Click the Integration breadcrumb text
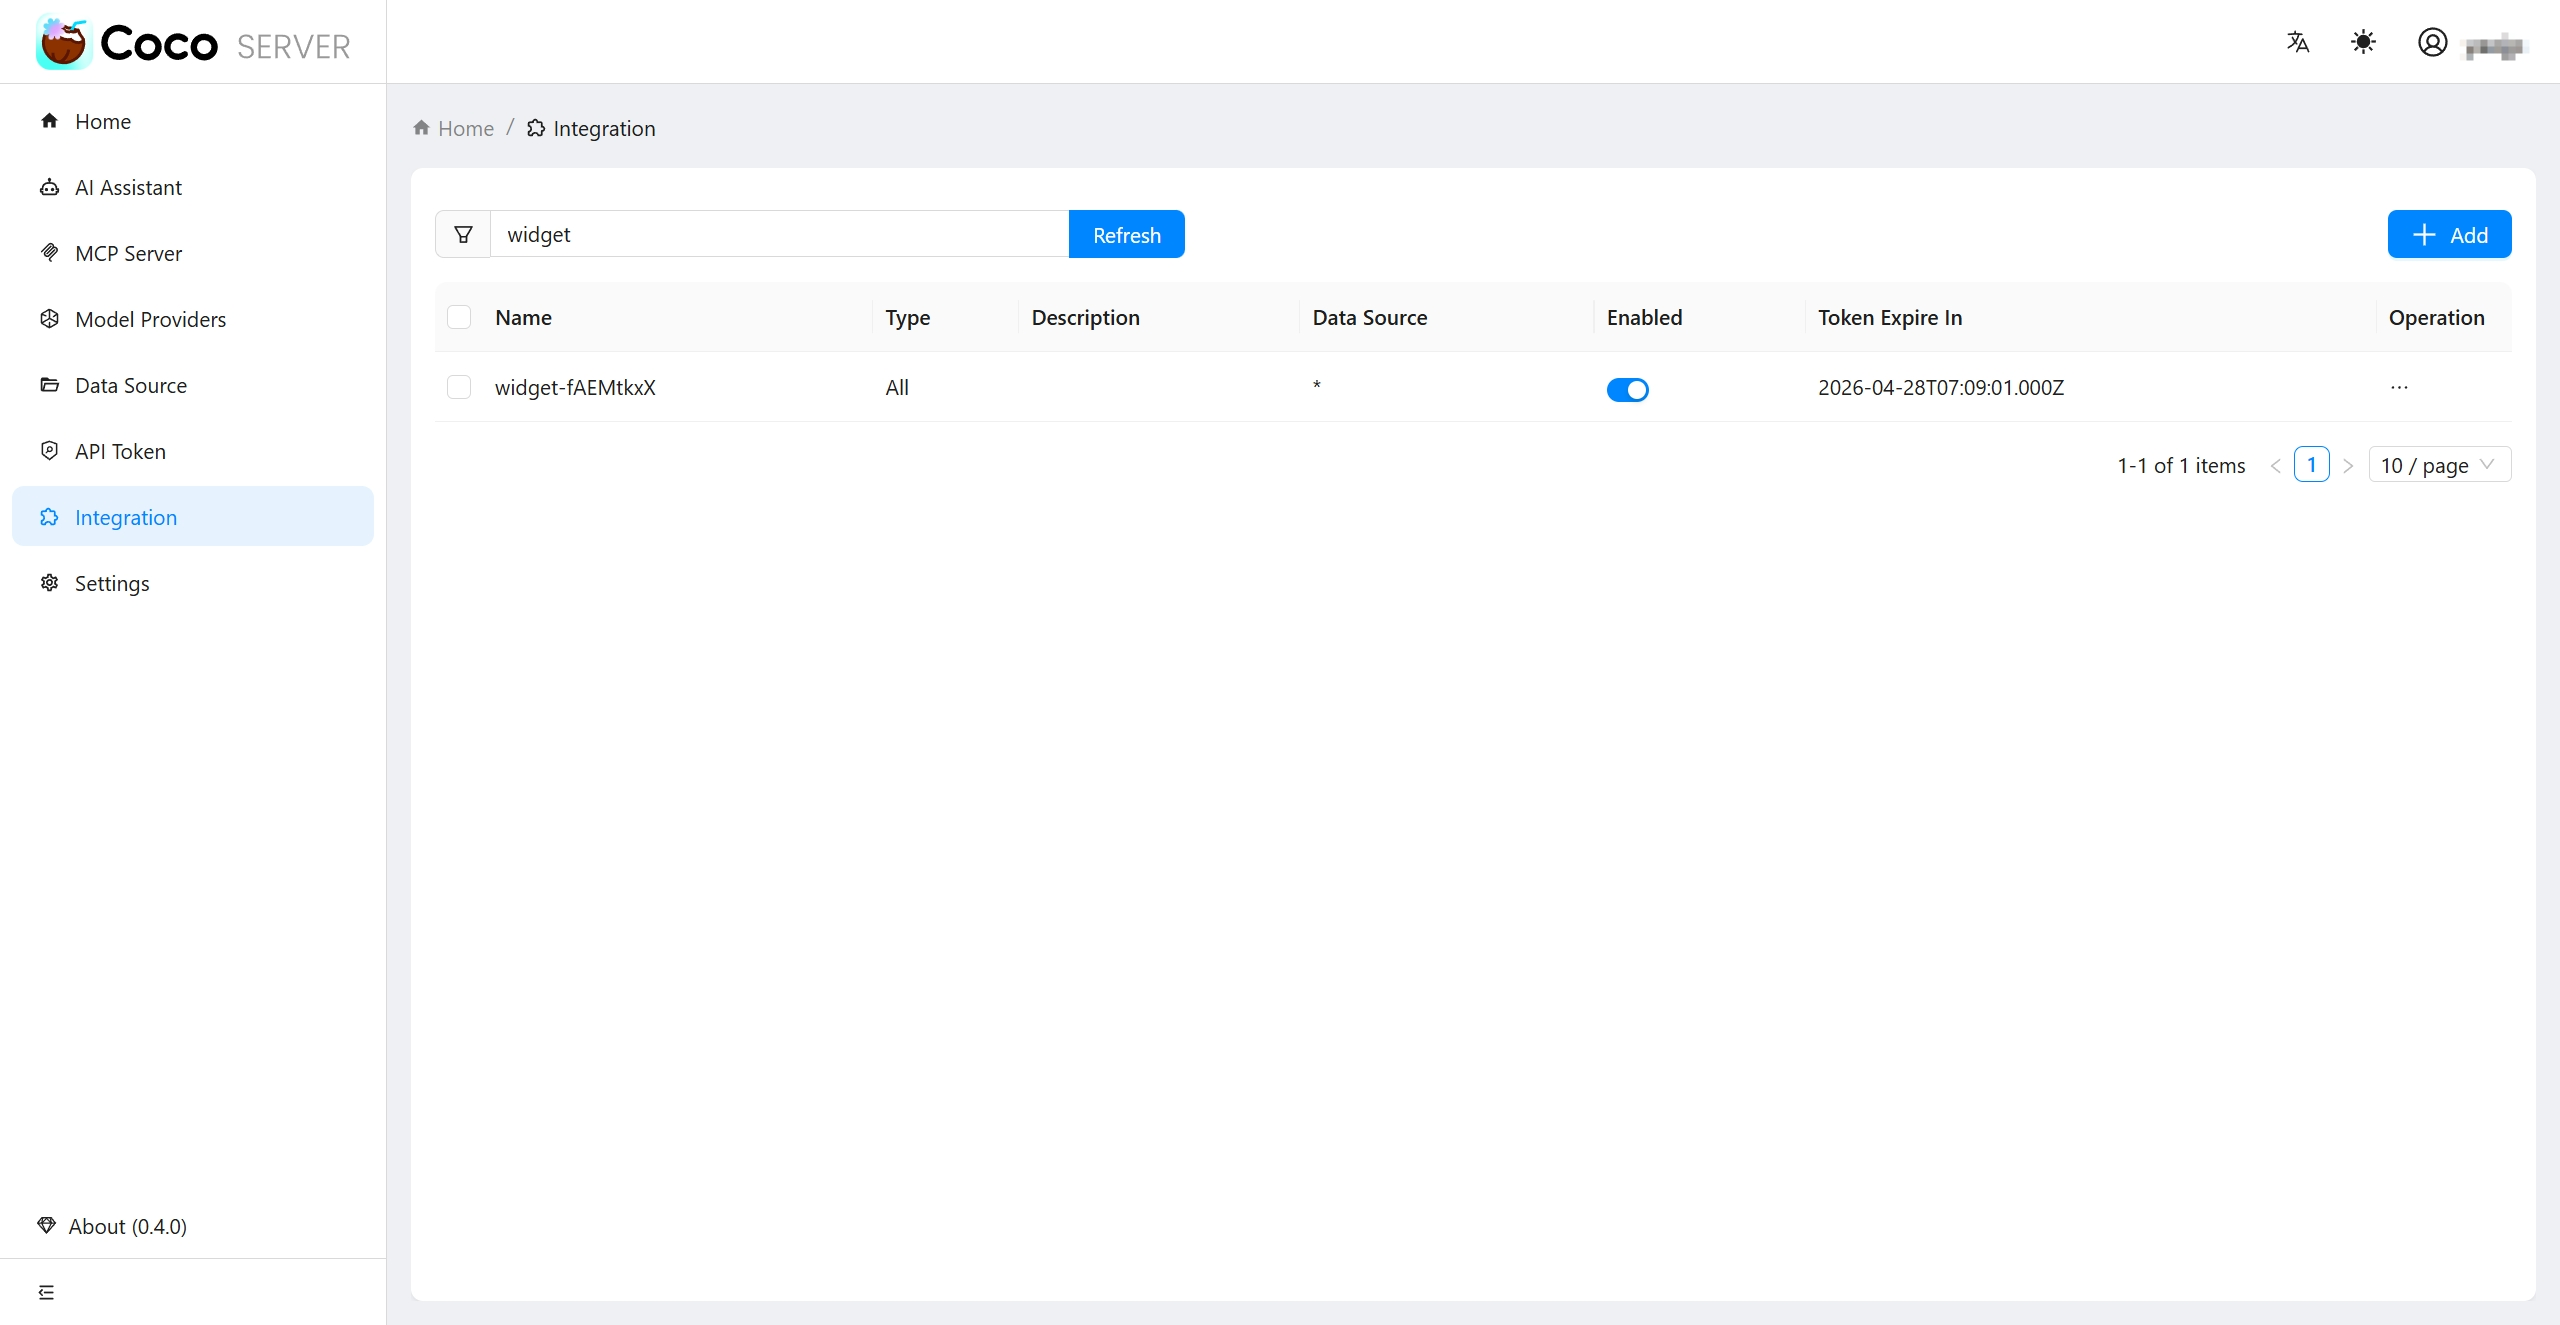This screenshot has height=1325, width=2560. pos(604,128)
